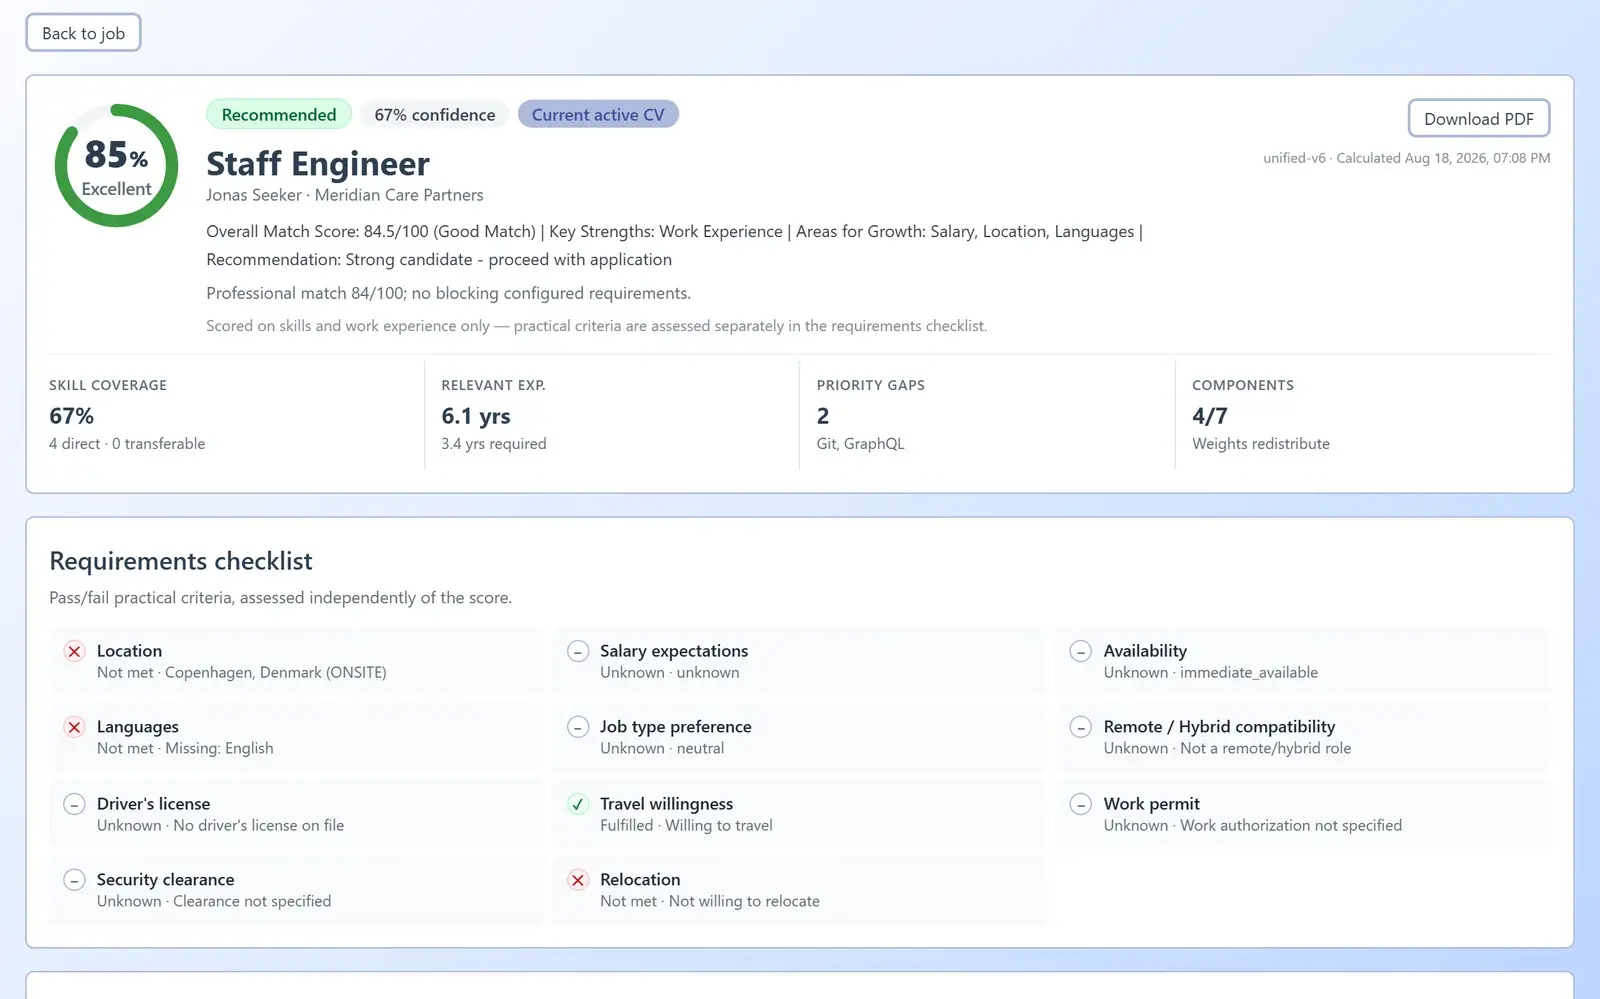Click Unknown · immediate_available text
The height and width of the screenshot is (999, 1600).
point(1211,673)
